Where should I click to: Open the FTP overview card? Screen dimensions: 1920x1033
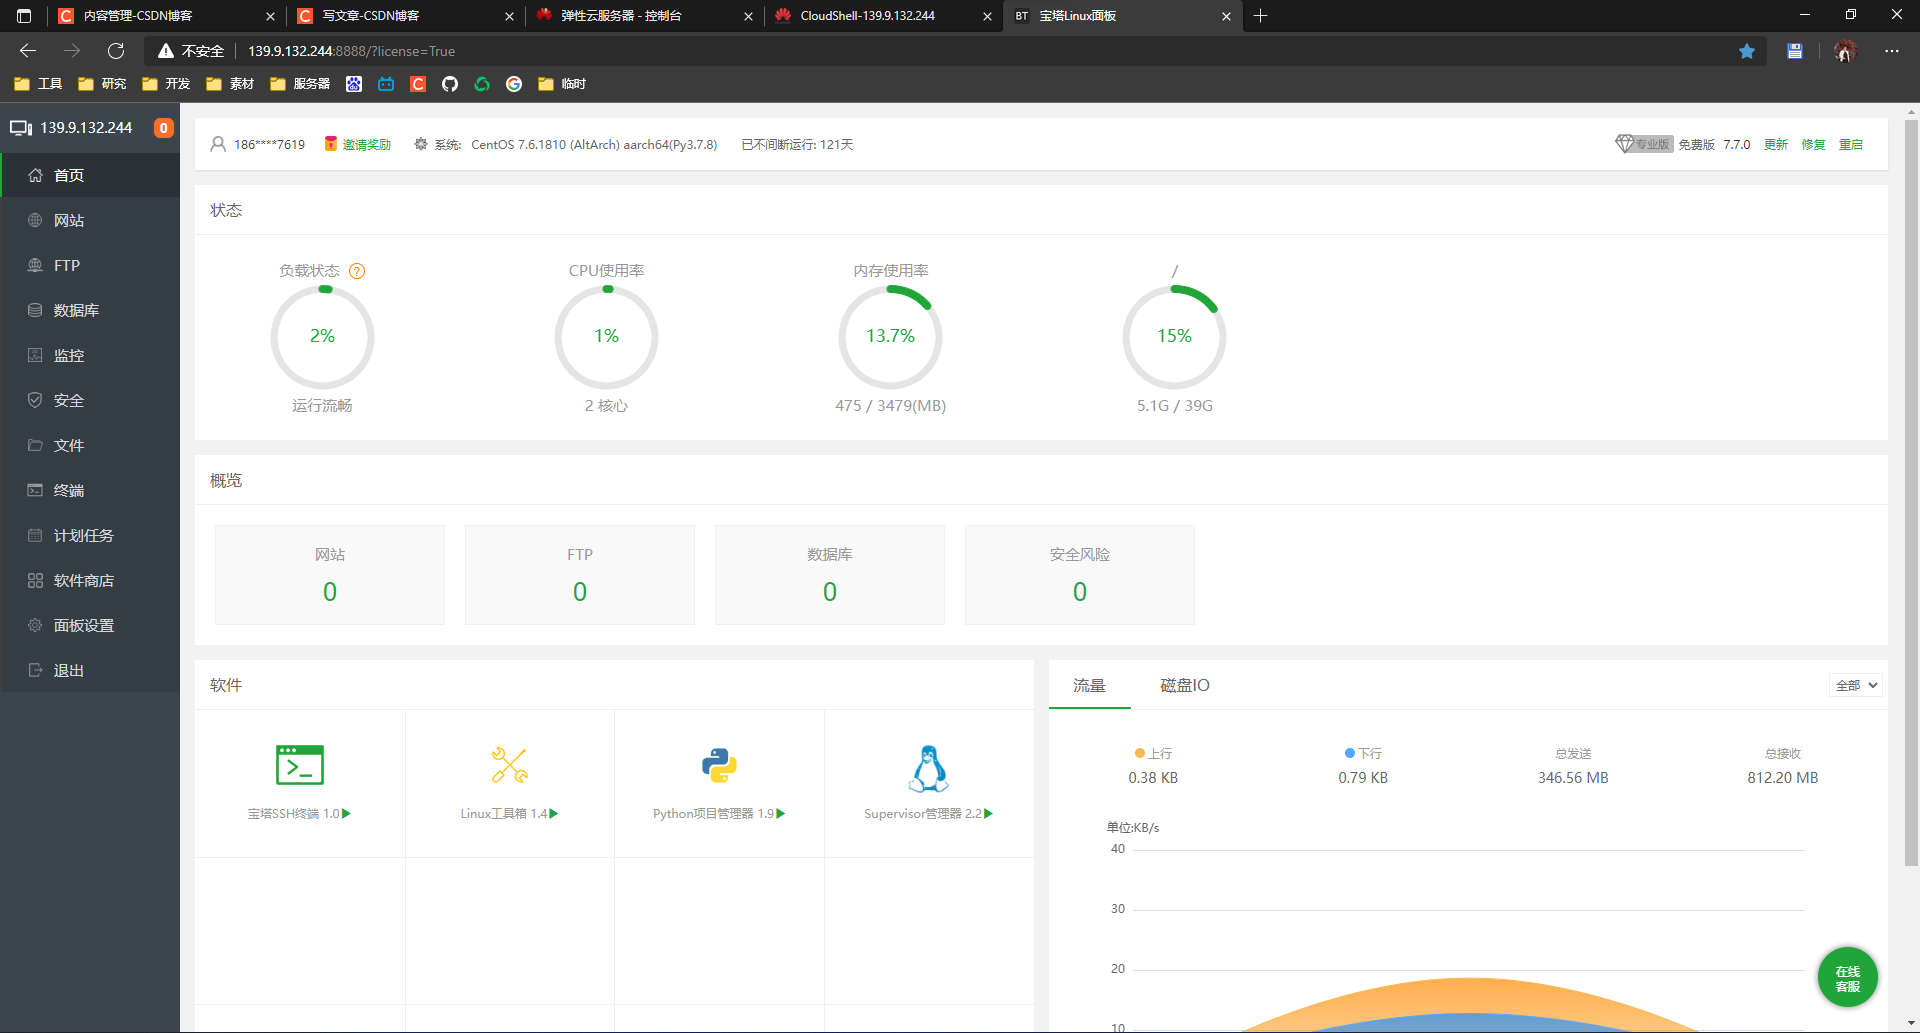point(580,575)
